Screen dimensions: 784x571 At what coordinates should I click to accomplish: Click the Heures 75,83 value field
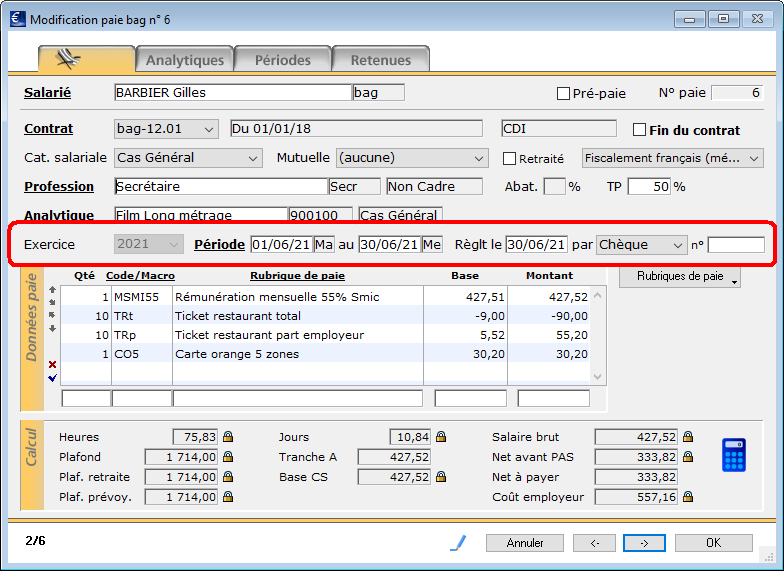tap(195, 437)
